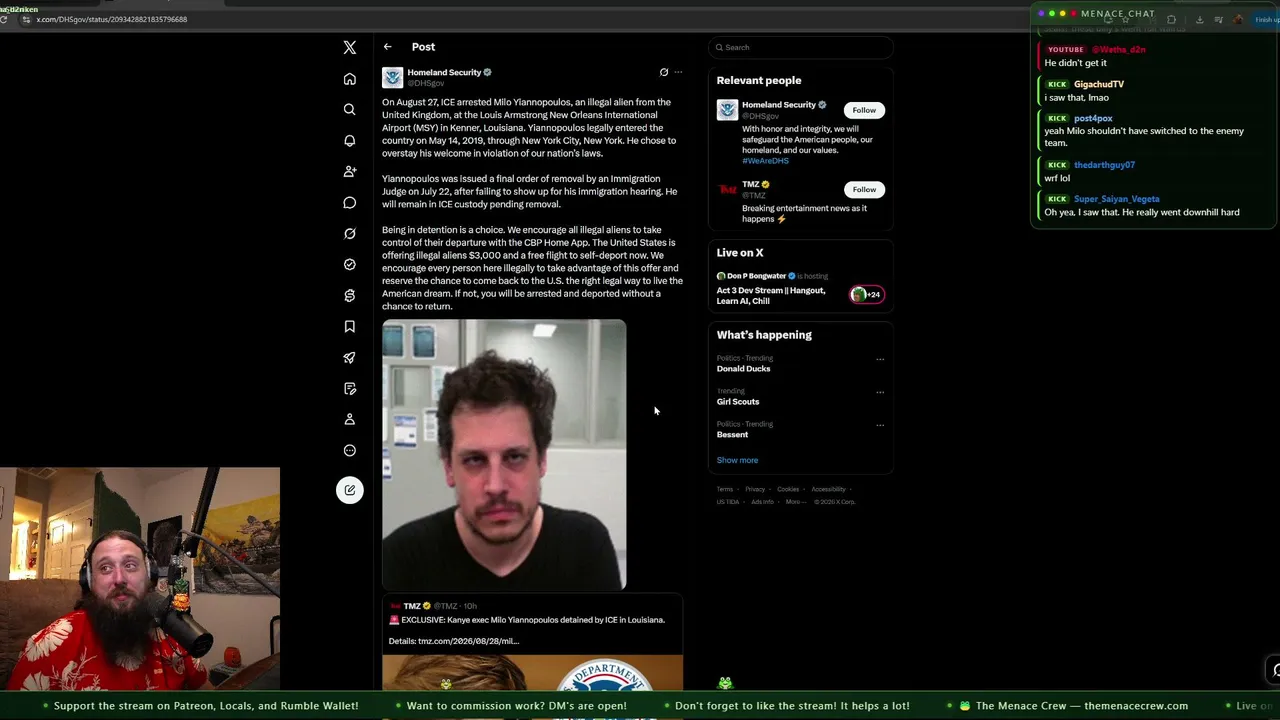Open the mugshot photo in the post
Image resolution: width=1280 pixels, height=720 pixels.
(504, 454)
